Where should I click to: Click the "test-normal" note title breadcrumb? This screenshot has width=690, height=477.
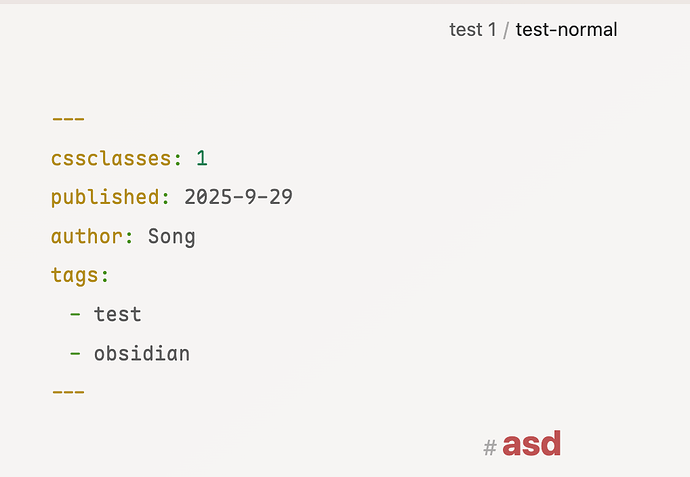point(566,30)
